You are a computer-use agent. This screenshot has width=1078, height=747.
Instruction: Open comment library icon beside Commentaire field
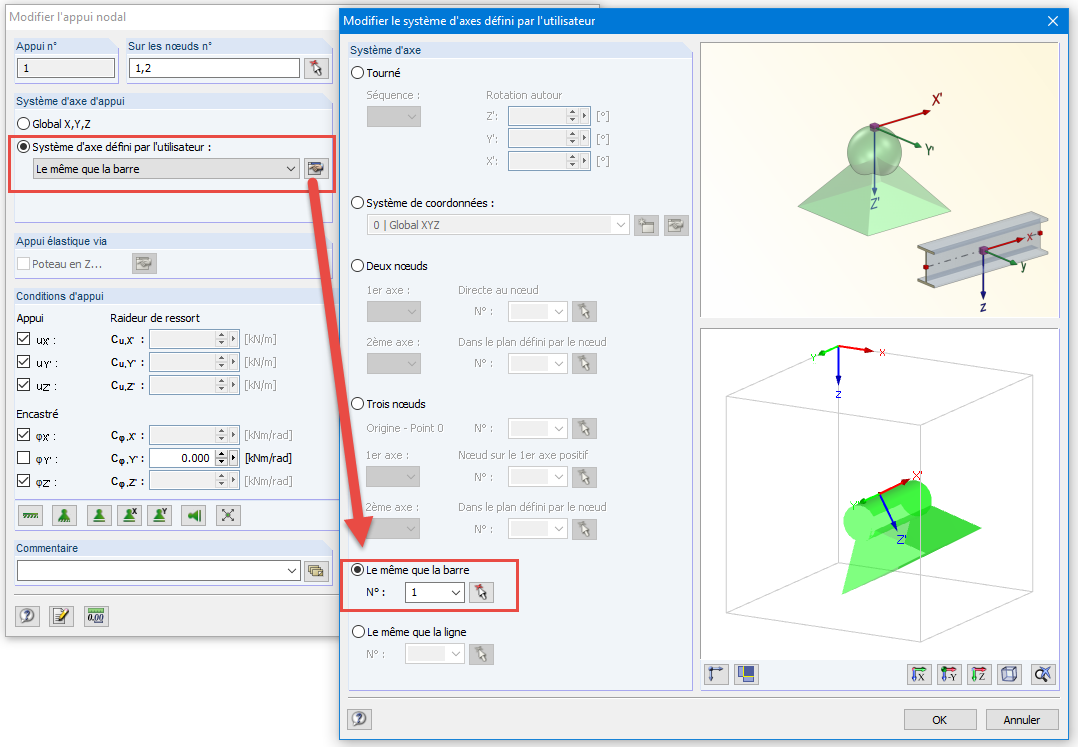click(x=316, y=570)
